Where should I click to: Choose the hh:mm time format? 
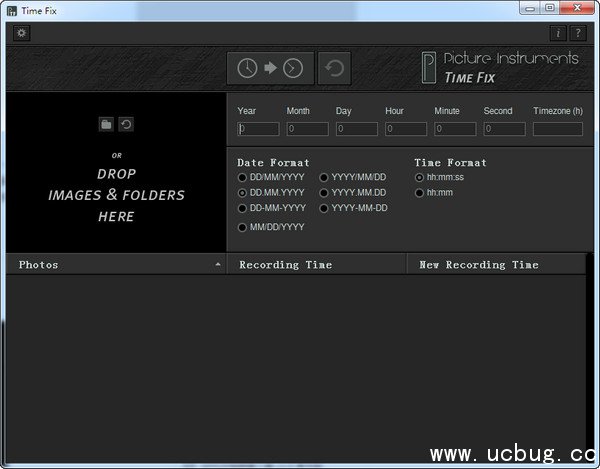[420, 192]
